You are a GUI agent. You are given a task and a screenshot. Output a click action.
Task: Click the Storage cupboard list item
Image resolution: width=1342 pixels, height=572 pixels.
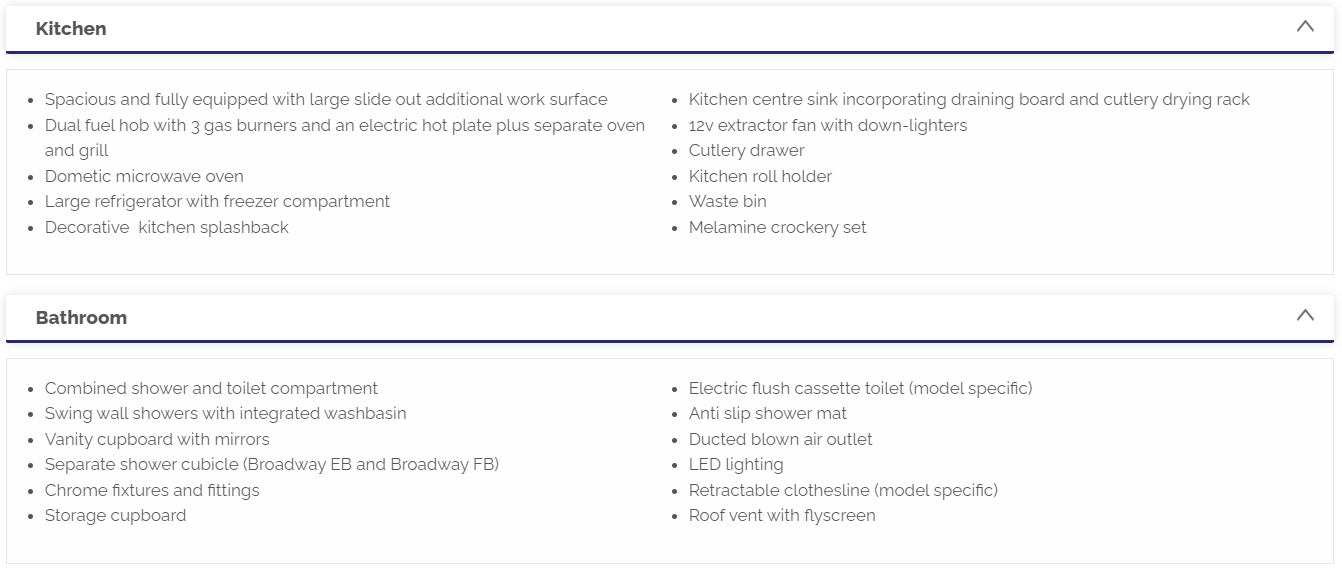pyautogui.click(x=115, y=515)
